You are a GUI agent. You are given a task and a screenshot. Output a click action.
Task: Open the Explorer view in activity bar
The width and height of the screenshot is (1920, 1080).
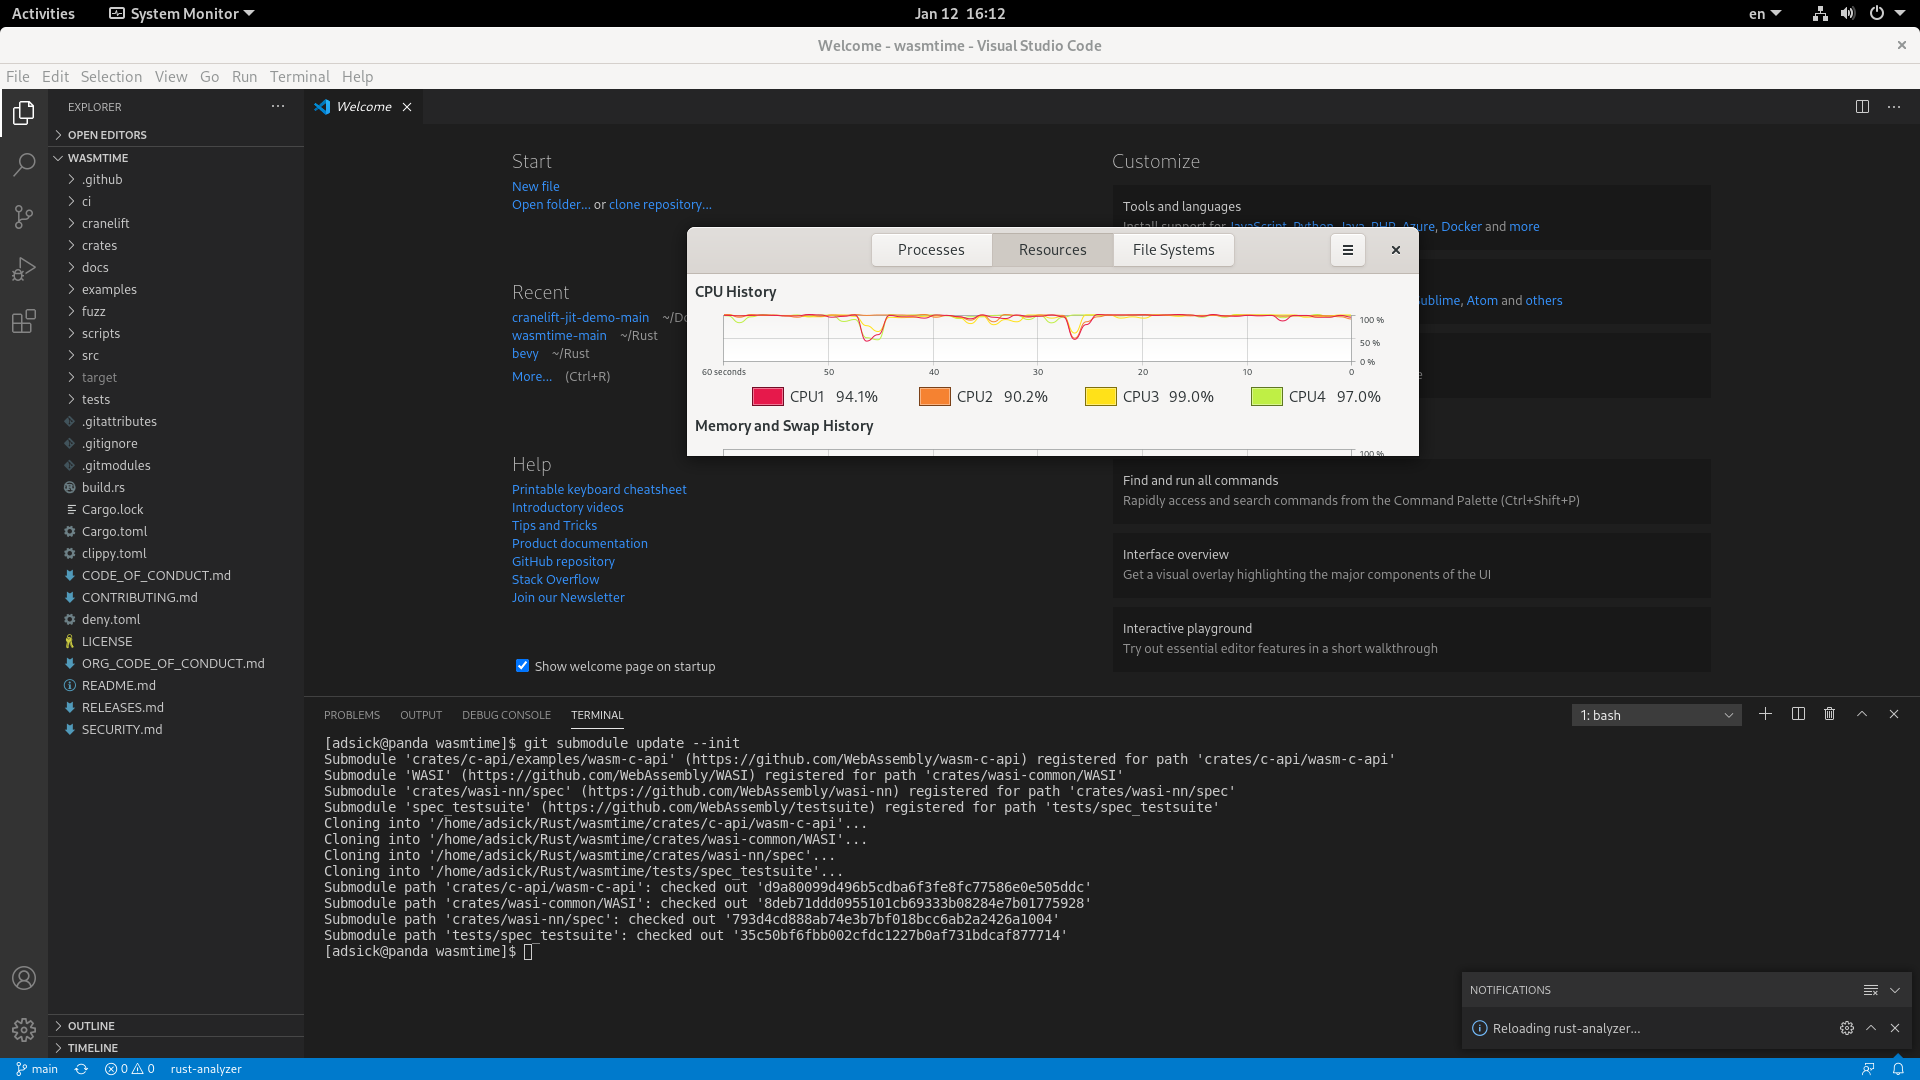[x=24, y=113]
